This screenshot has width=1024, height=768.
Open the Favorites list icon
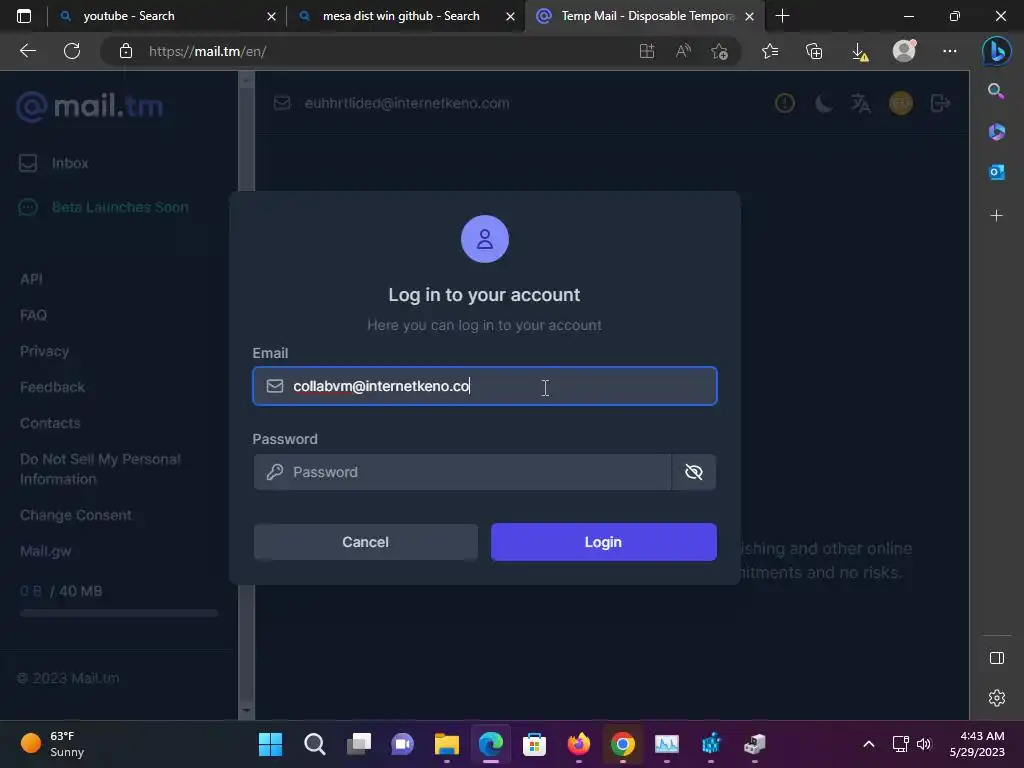tap(770, 51)
